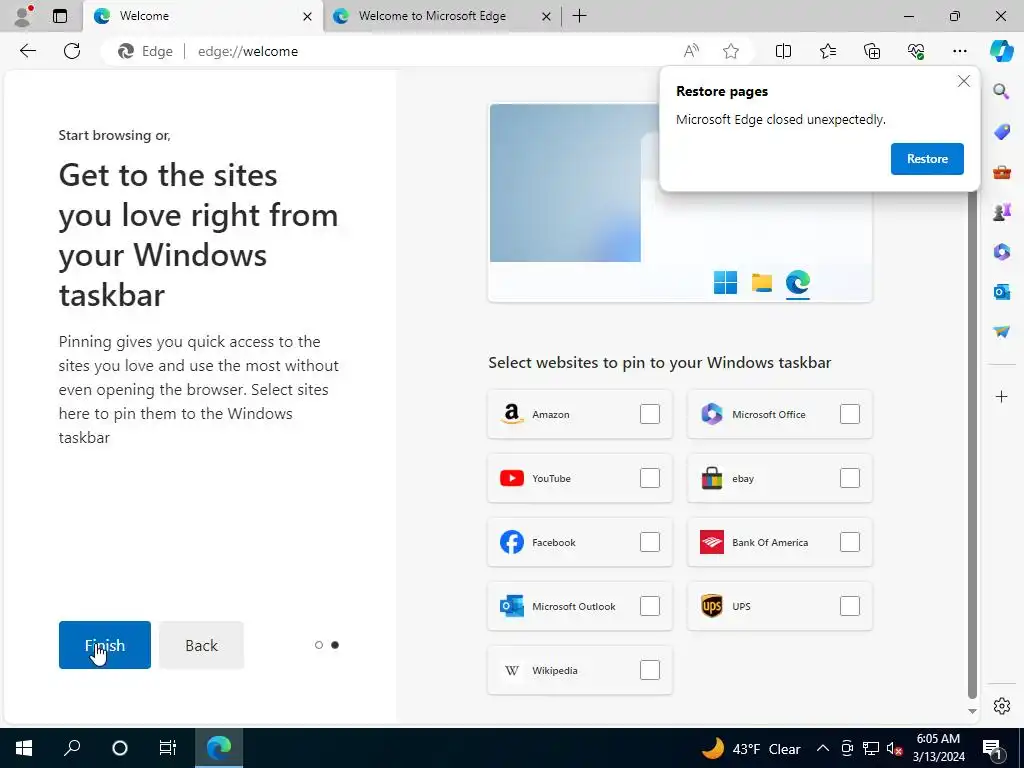Check the YouTube checkbox
The image size is (1024, 768).
[x=650, y=478]
